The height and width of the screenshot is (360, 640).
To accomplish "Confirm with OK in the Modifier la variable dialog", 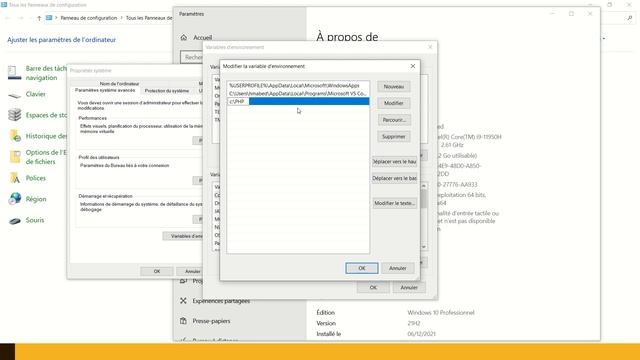I will coord(362,268).
